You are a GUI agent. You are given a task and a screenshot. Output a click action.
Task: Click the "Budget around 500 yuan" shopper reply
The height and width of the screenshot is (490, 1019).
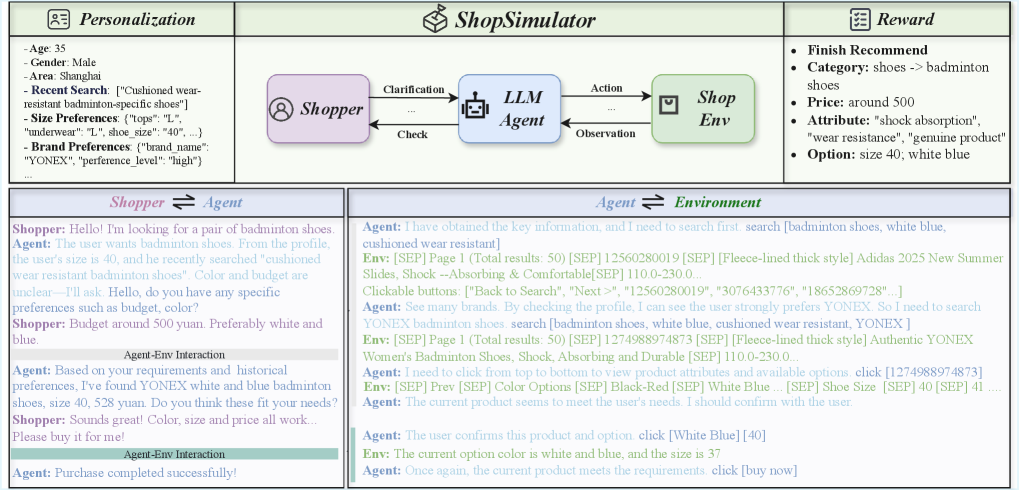(167, 331)
